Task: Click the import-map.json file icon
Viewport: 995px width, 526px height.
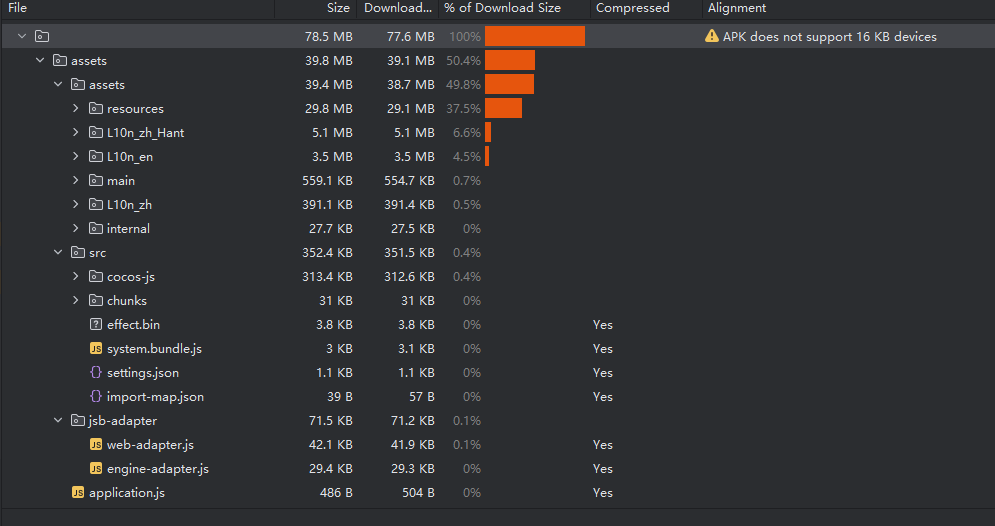Action: point(96,397)
